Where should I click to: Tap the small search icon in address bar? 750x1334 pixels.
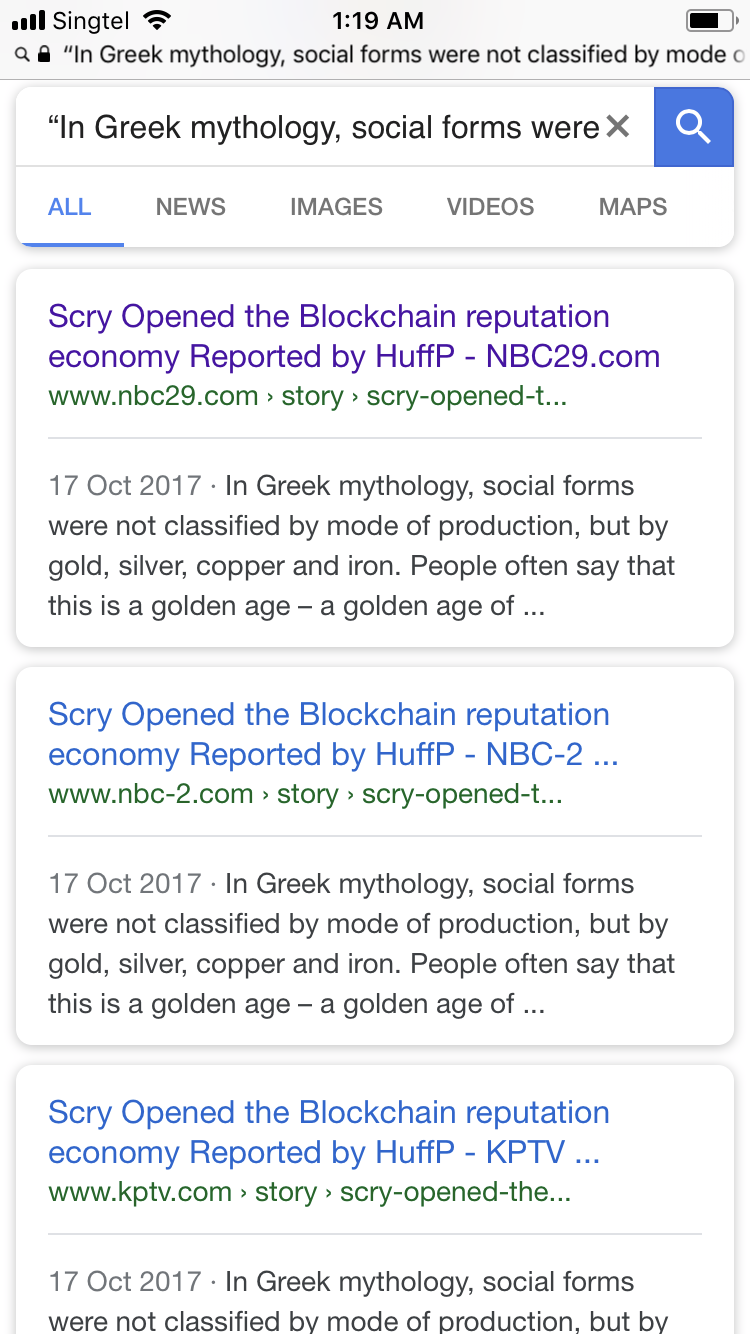[x=22, y=55]
